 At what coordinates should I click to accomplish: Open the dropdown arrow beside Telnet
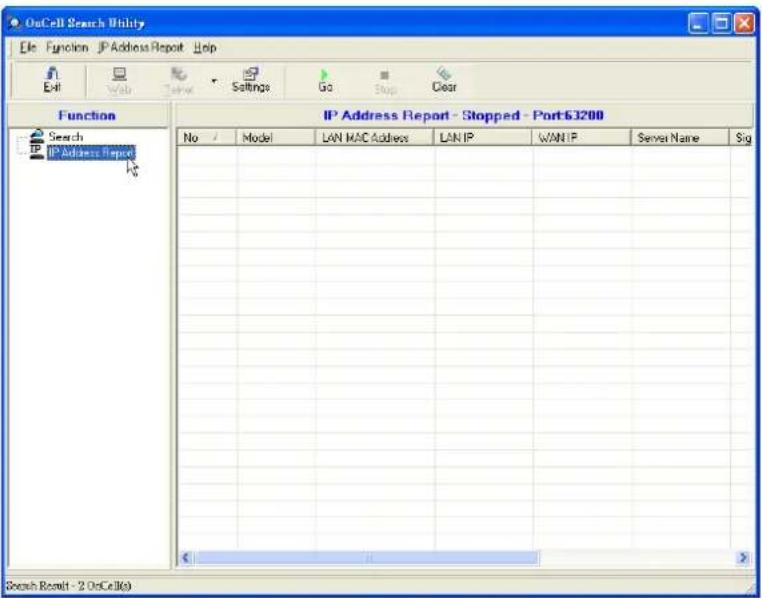click(x=214, y=81)
